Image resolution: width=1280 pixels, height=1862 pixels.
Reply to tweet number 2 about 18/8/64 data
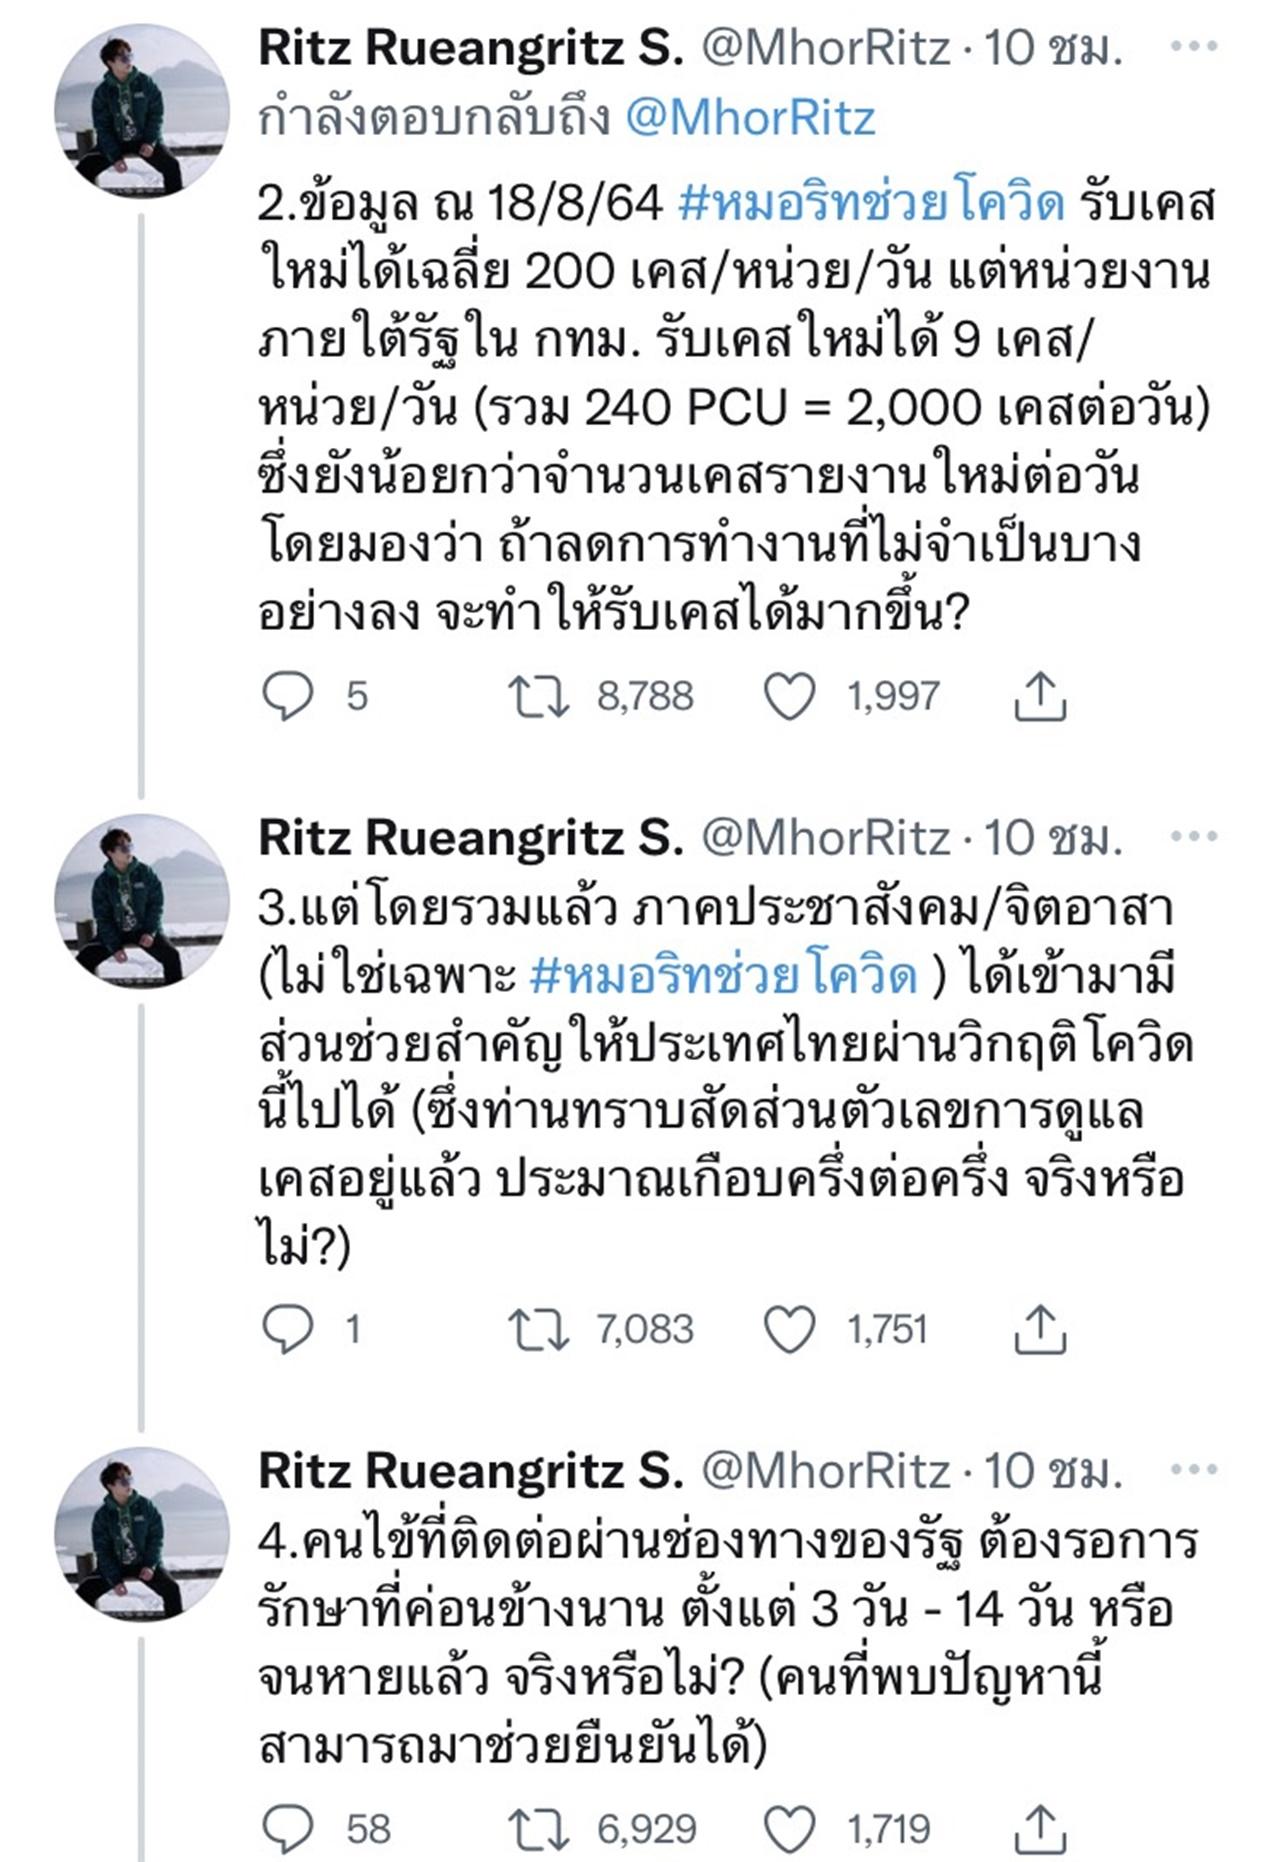click(288, 696)
